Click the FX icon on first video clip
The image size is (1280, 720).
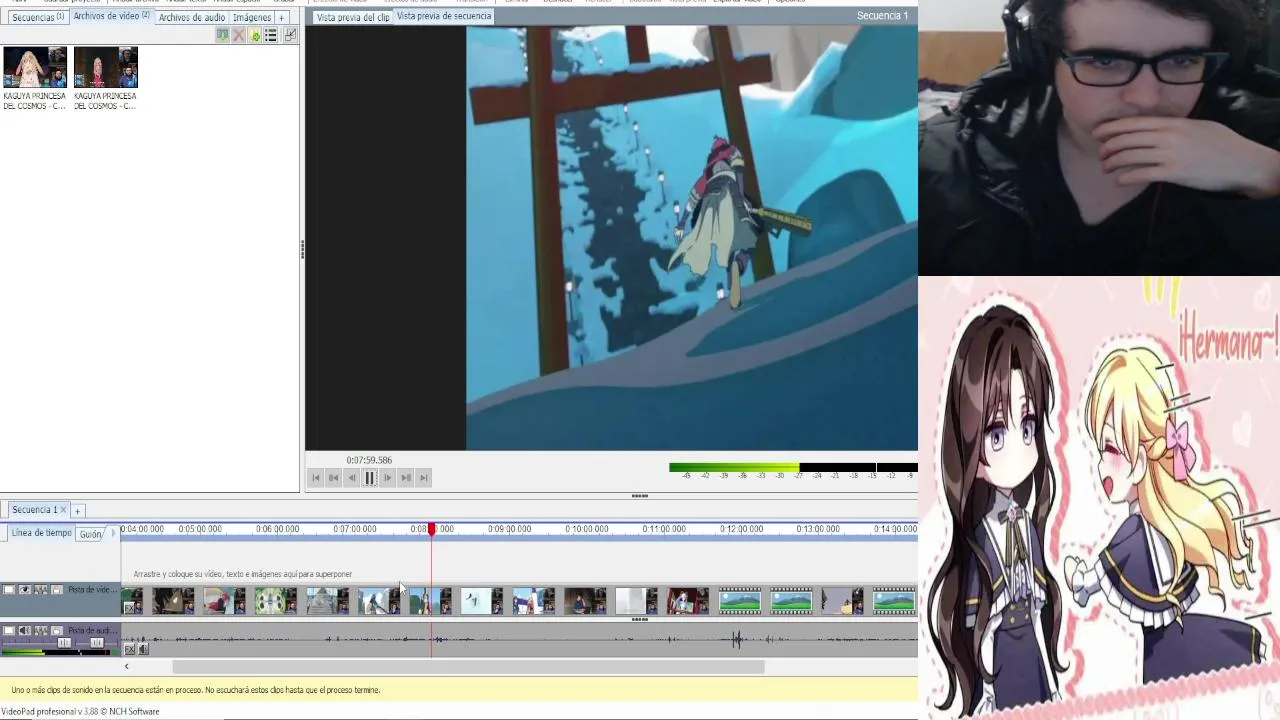pos(129,608)
